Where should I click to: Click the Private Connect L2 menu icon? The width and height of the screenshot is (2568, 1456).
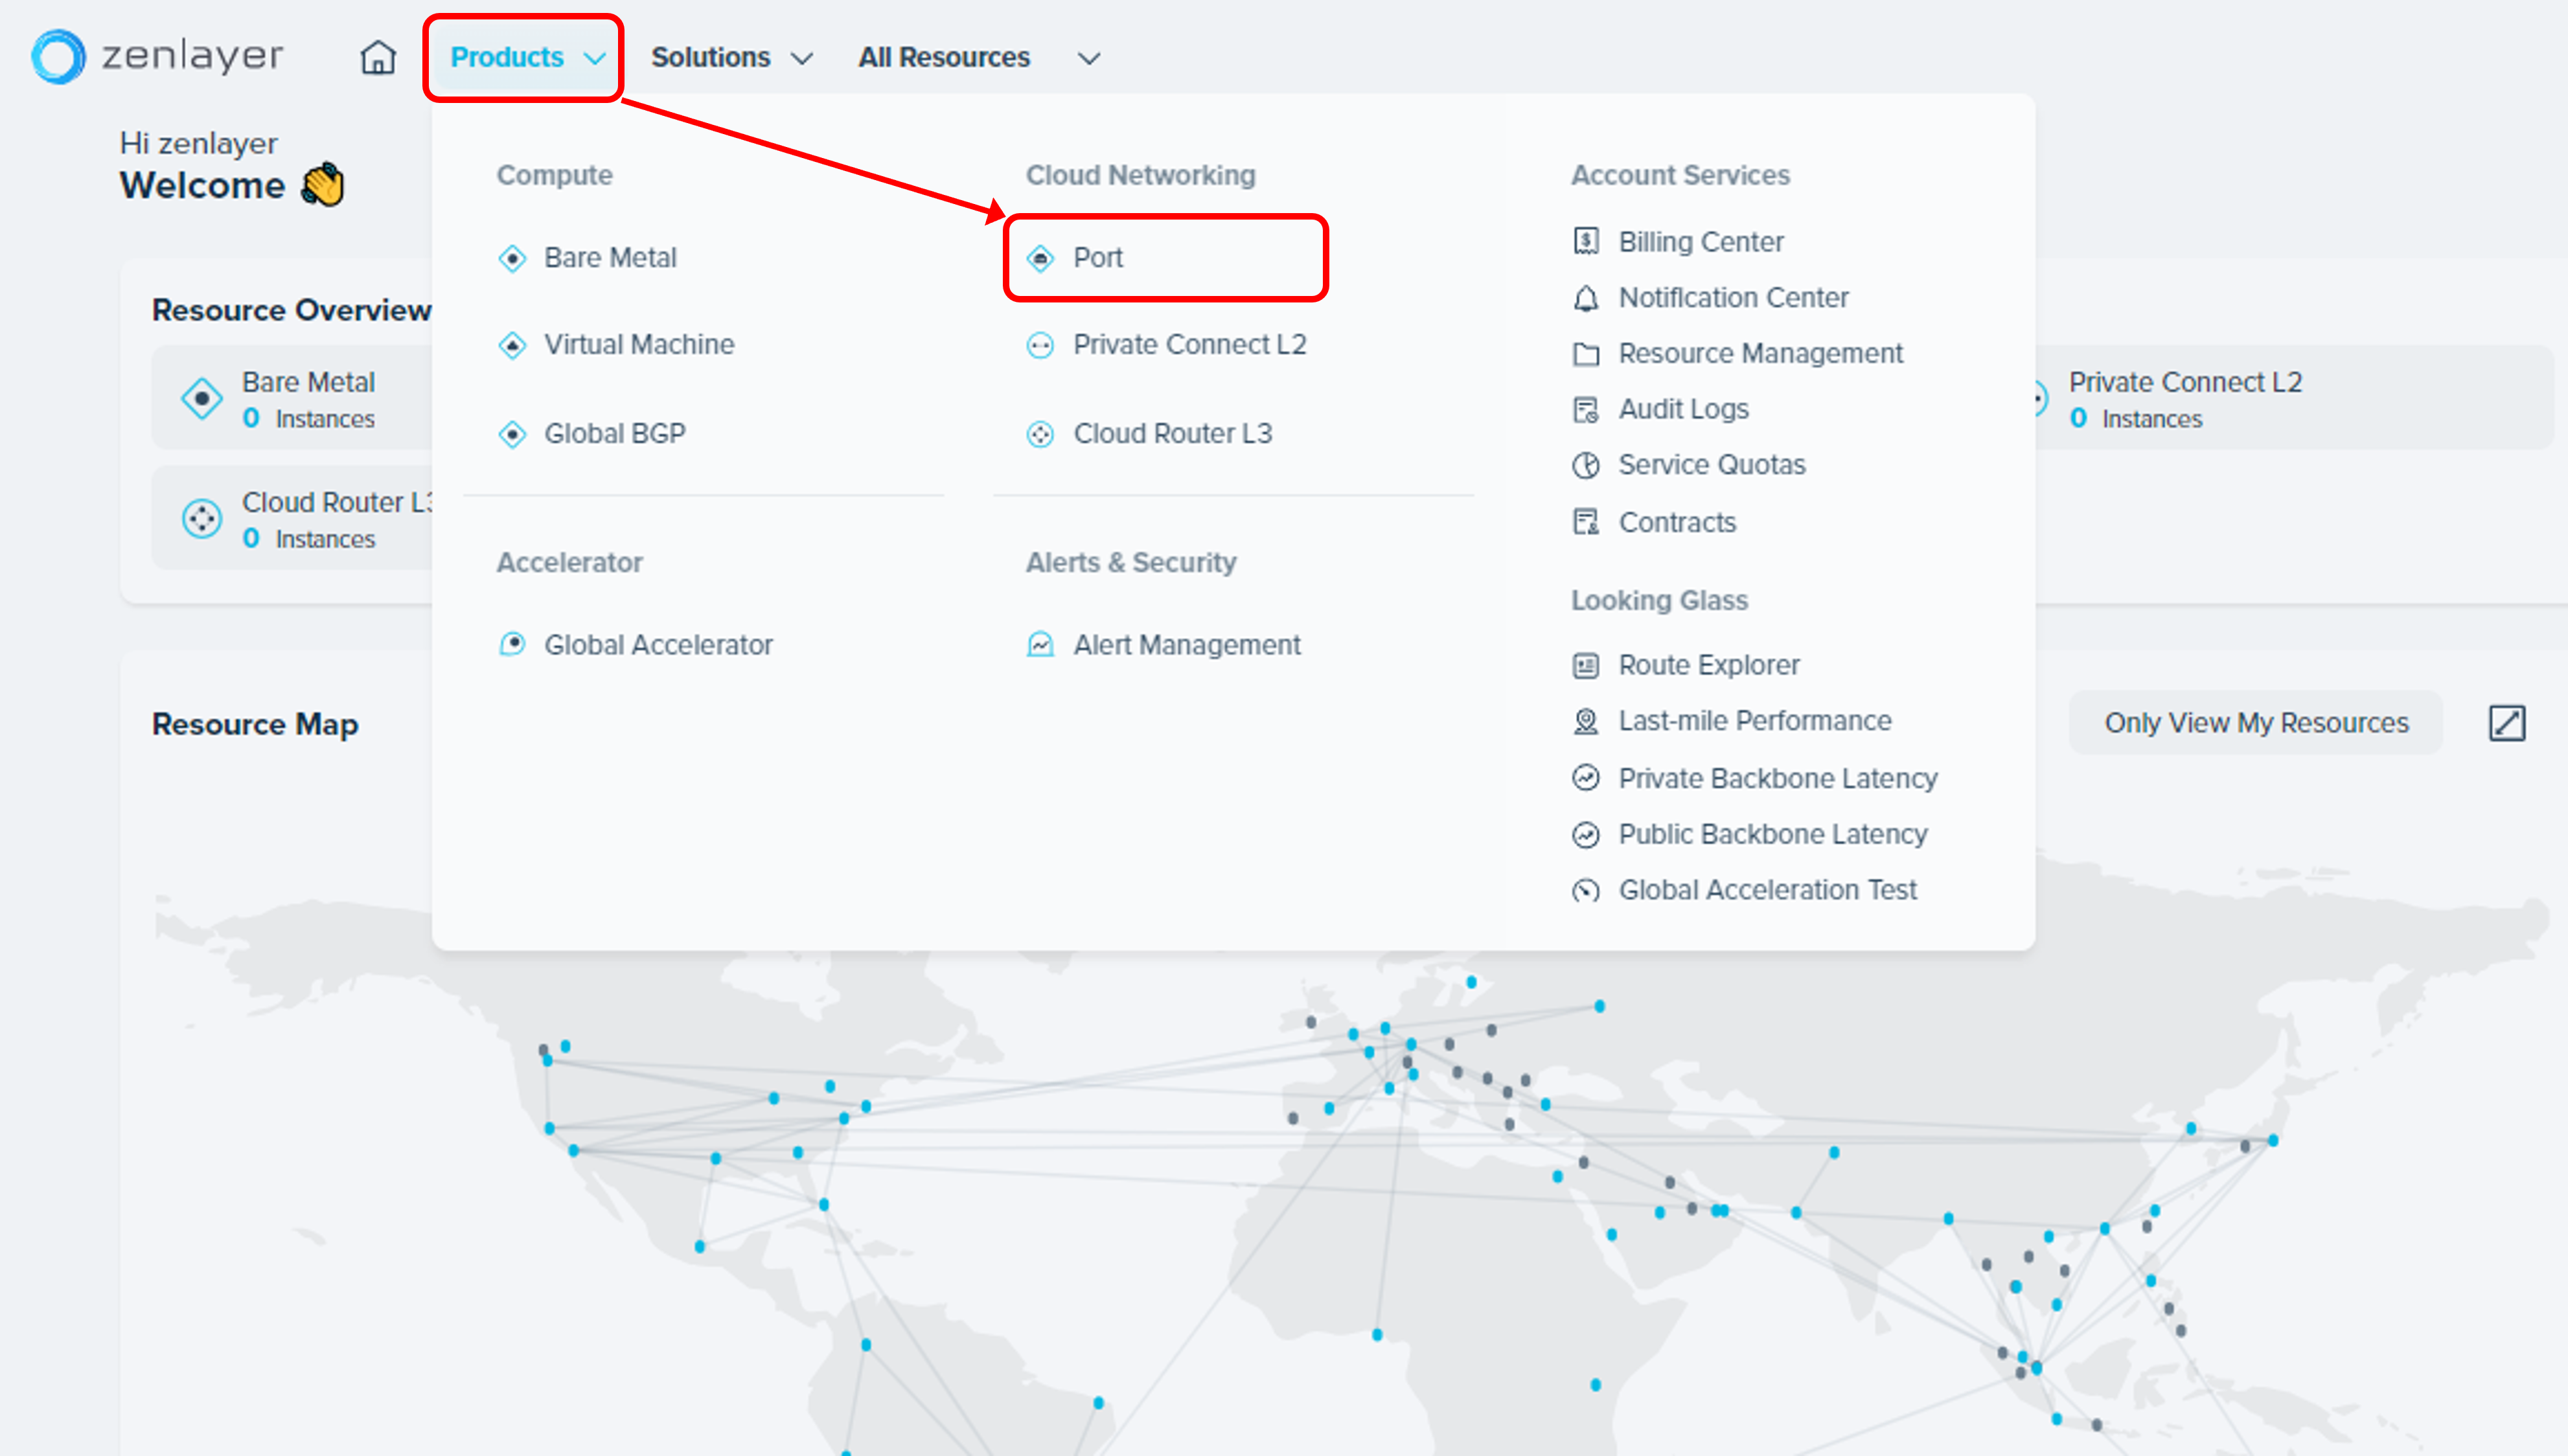point(1040,346)
